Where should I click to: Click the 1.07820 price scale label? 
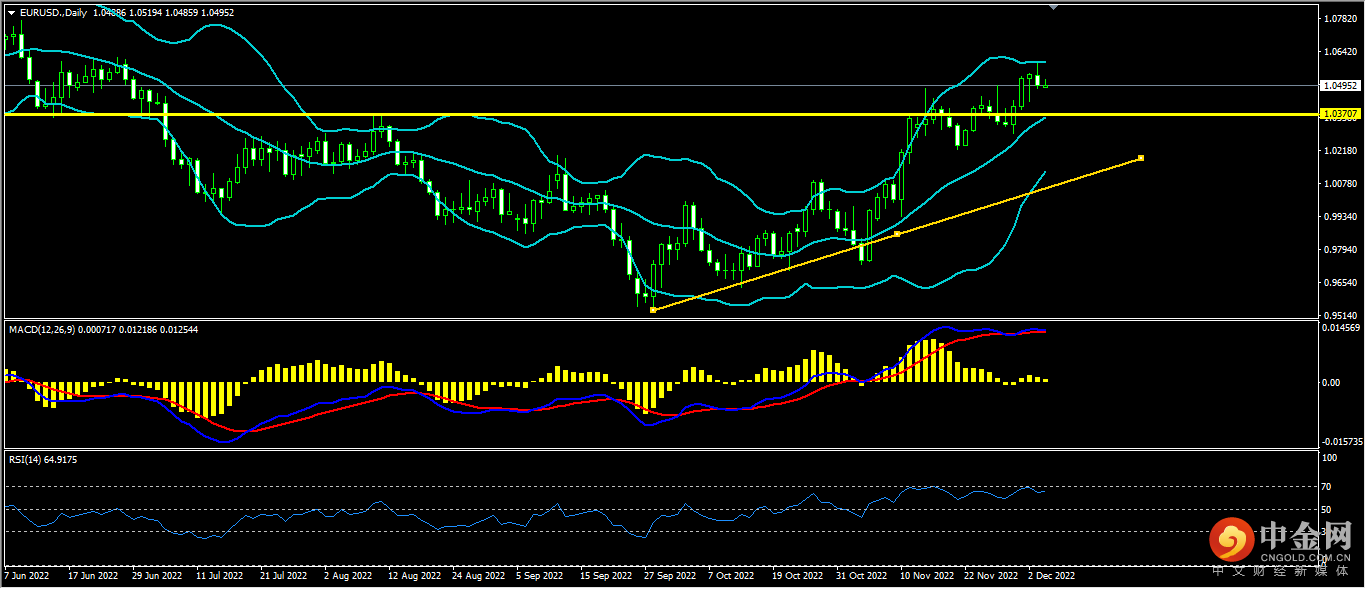pyautogui.click(x=1339, y=19)
